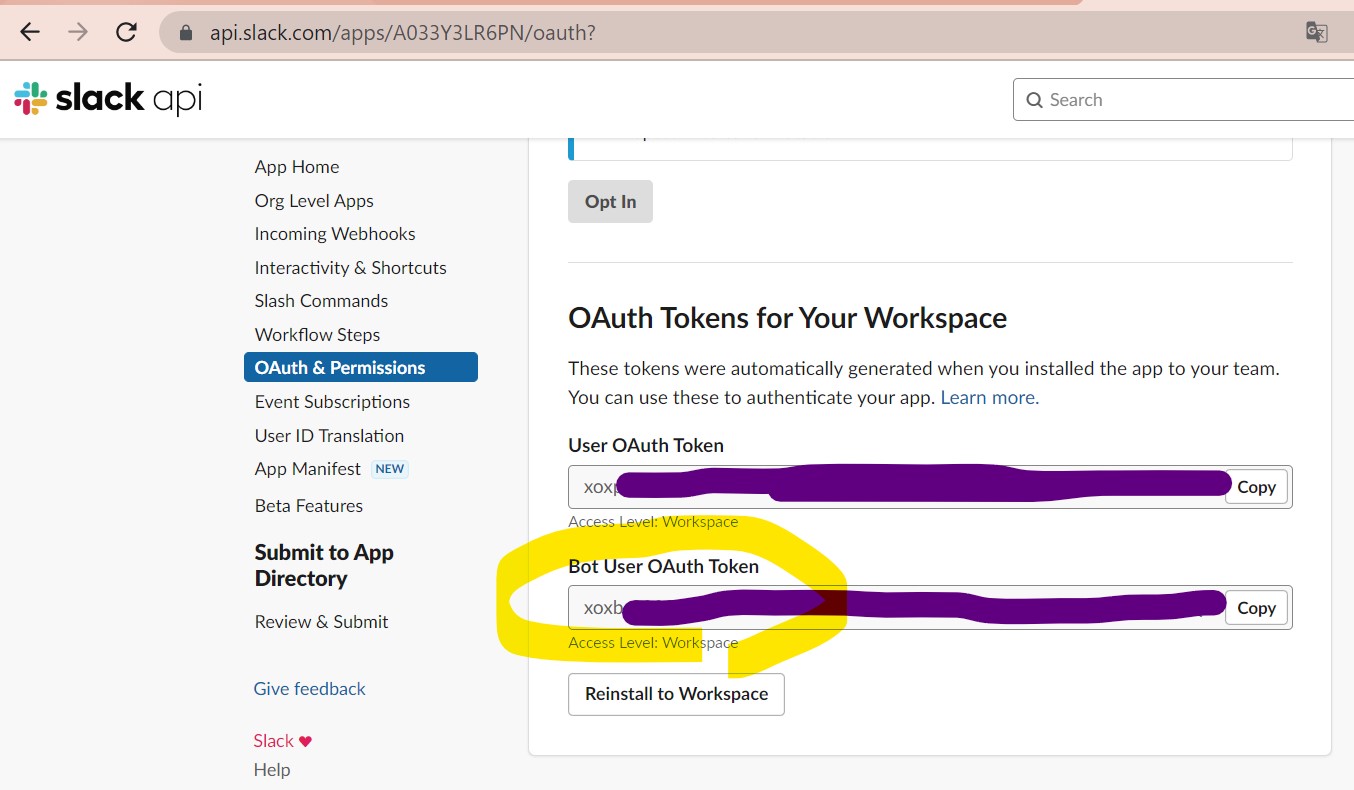Viewport: 1354px width, 790px height.
Task: Go to User ID Translation
Action: [x=329, y=436]
